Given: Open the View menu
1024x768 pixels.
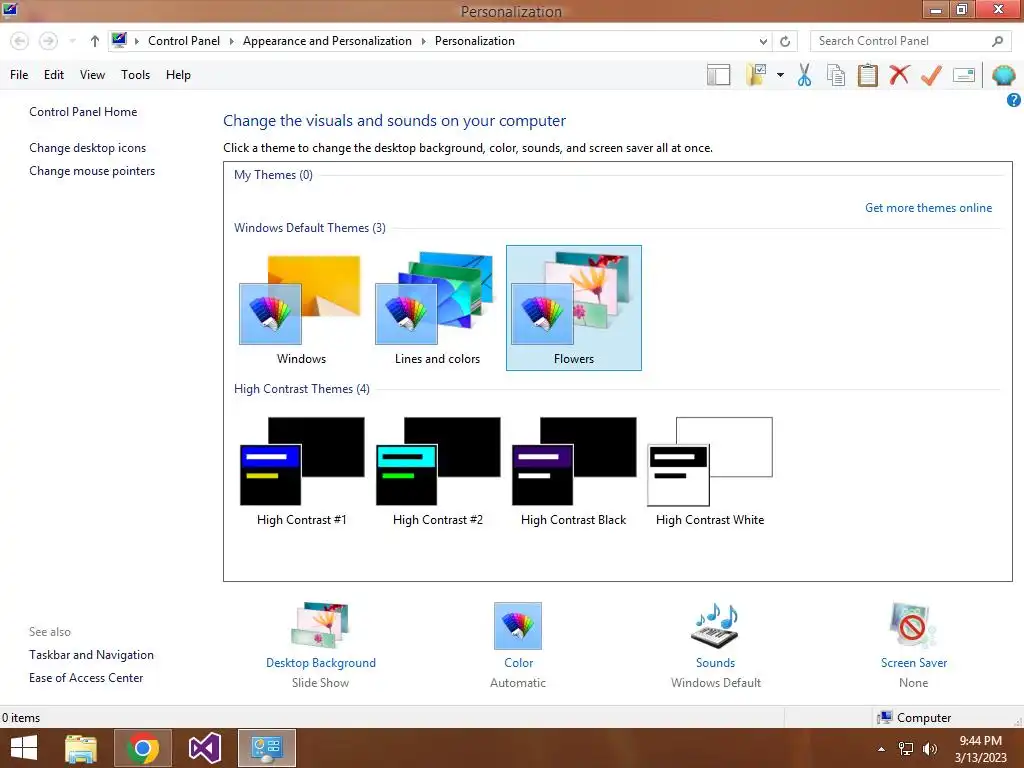Looking at the screenshot, I should pyautogui.click(x=92, y=75).
